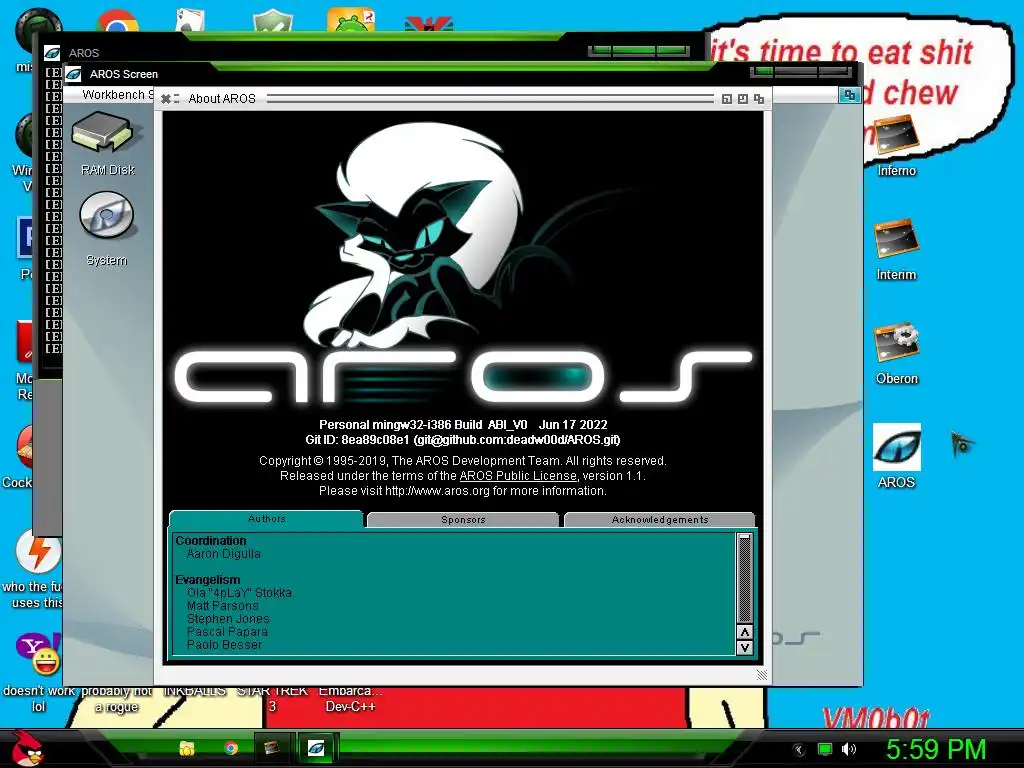Click the authors list scroll down arrow

pyautogui.click(x=744, y=648)
